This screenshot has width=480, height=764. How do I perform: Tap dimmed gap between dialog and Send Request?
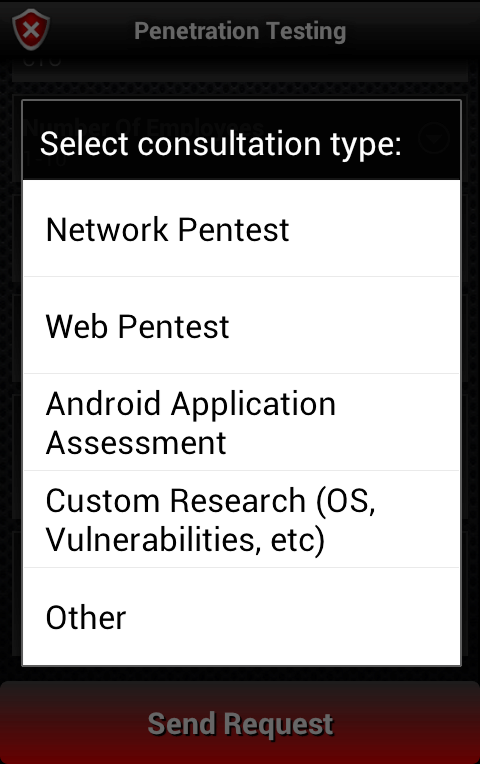[240, 674]
